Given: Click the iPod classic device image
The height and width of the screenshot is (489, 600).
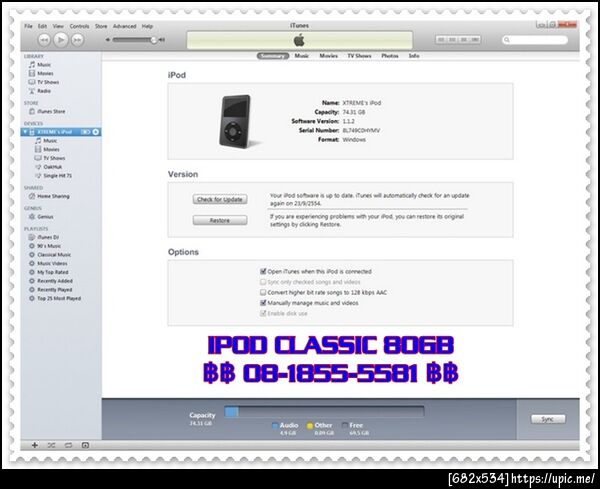Looking at the screenshot, I should coord(236,122).
